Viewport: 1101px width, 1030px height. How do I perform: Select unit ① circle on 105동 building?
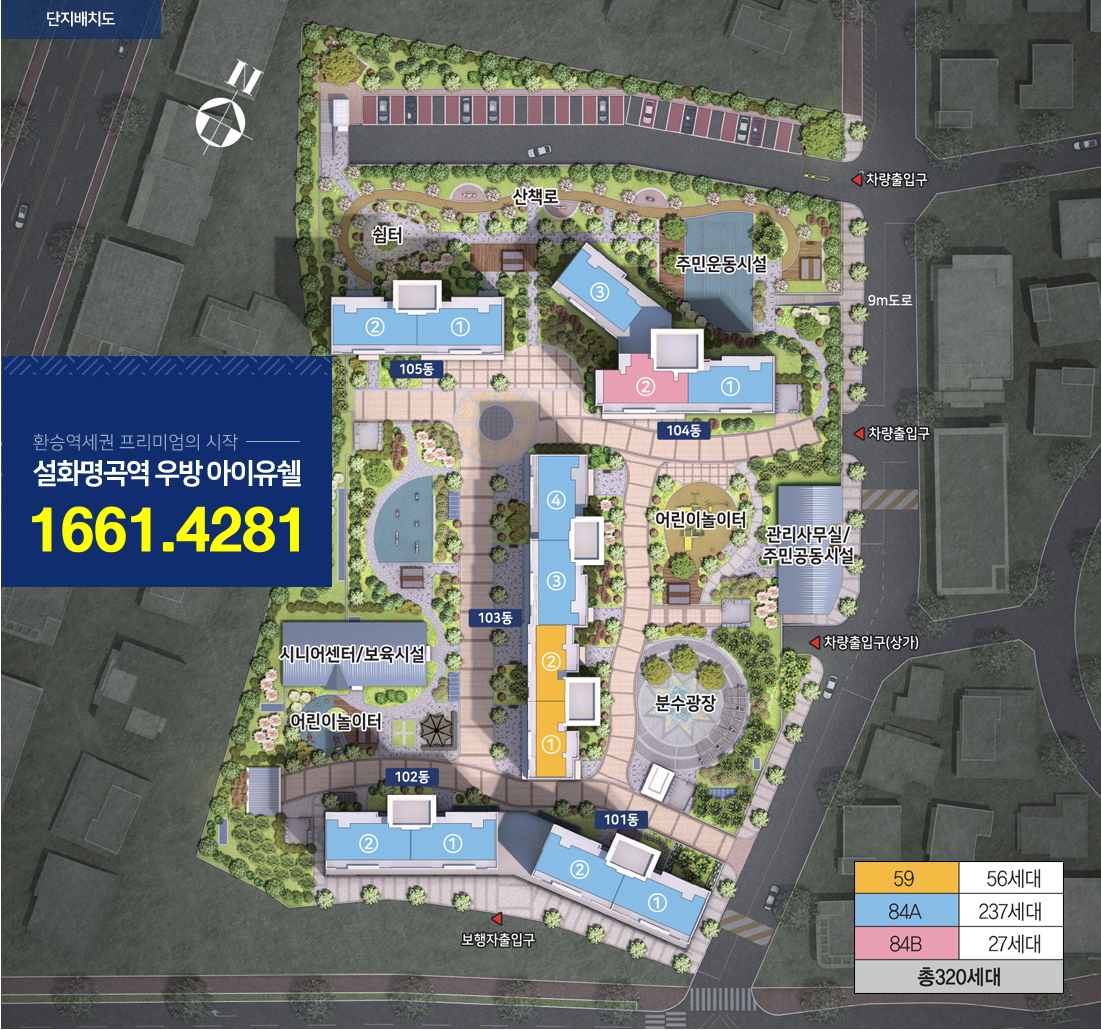click(460, 326)
